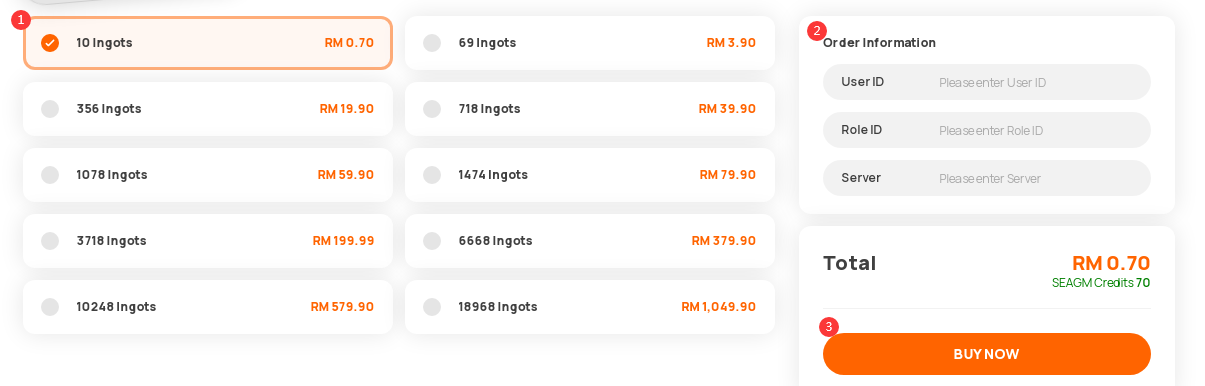Click the red step 1 badge
Viewport: 1205px width, 386px height.
pyautogui.click(x=21, y=20)
